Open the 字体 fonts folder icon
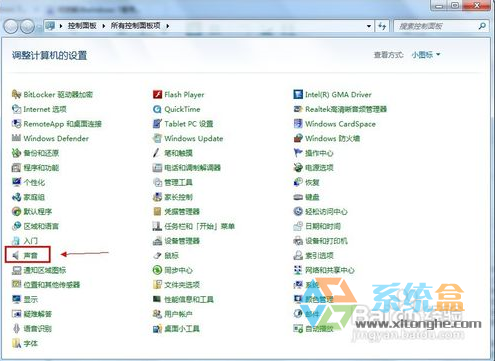This screenshot has width=495, height=361. click(16, 343)
